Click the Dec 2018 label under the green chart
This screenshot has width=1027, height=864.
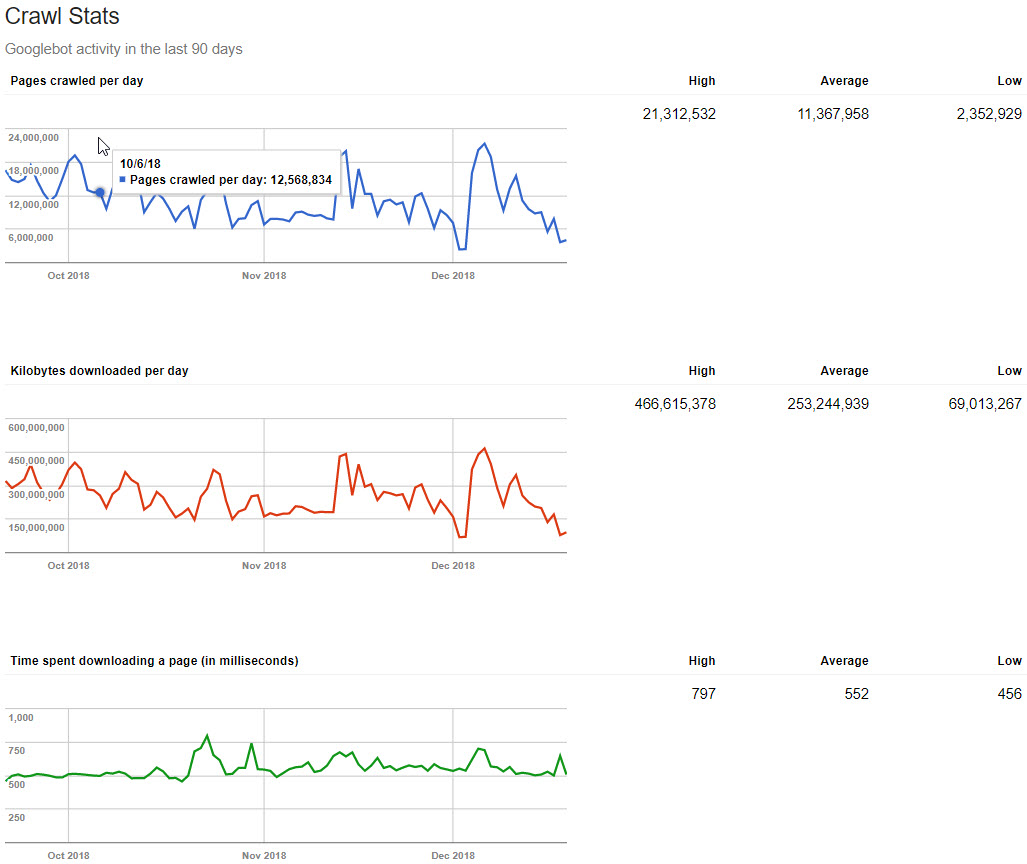click(453, 855)
